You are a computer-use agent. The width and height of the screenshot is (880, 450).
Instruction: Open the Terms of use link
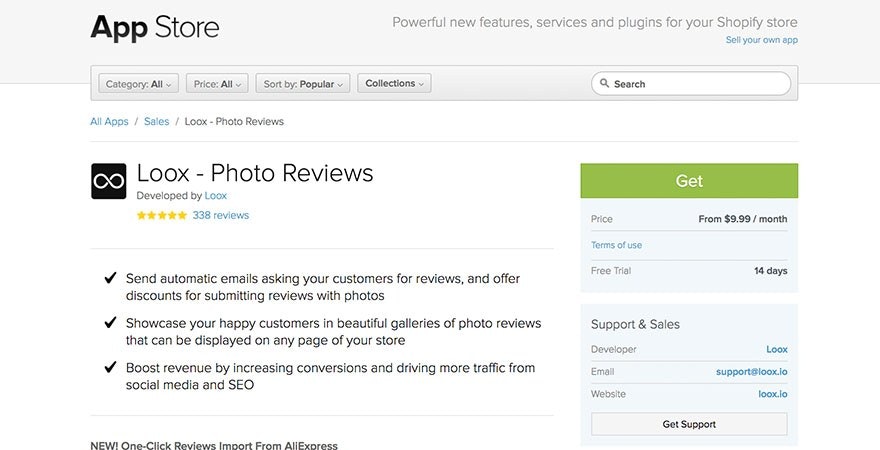pos(616,245)
